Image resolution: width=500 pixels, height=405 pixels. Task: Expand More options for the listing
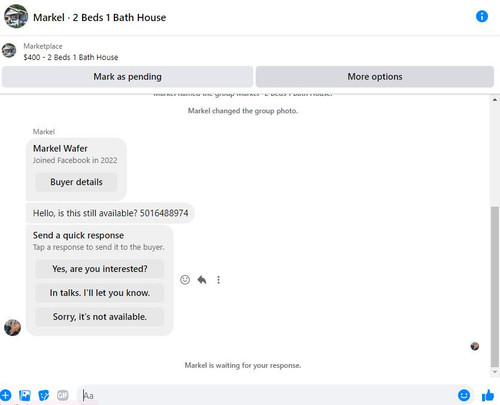(x=375, y=77)
